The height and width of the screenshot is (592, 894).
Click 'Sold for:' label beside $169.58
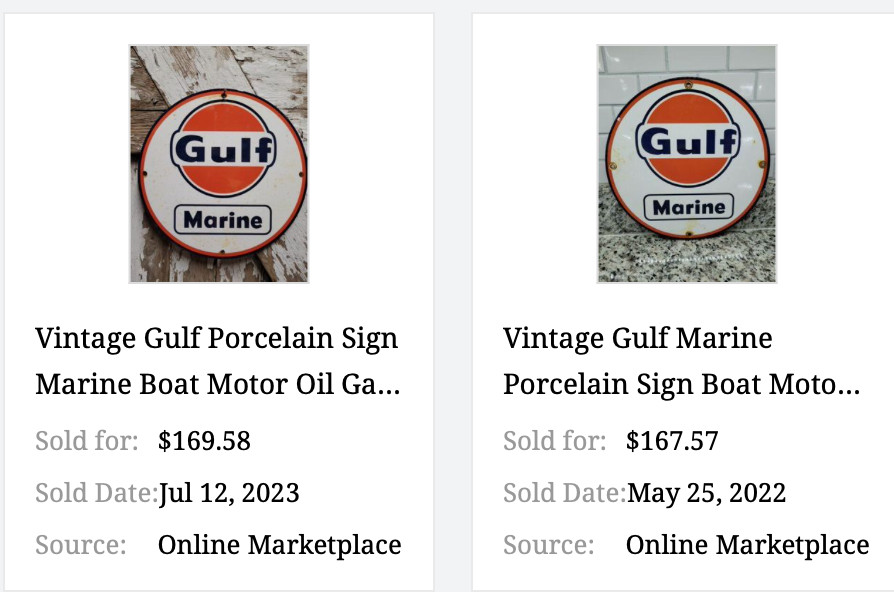coord(87,441)
